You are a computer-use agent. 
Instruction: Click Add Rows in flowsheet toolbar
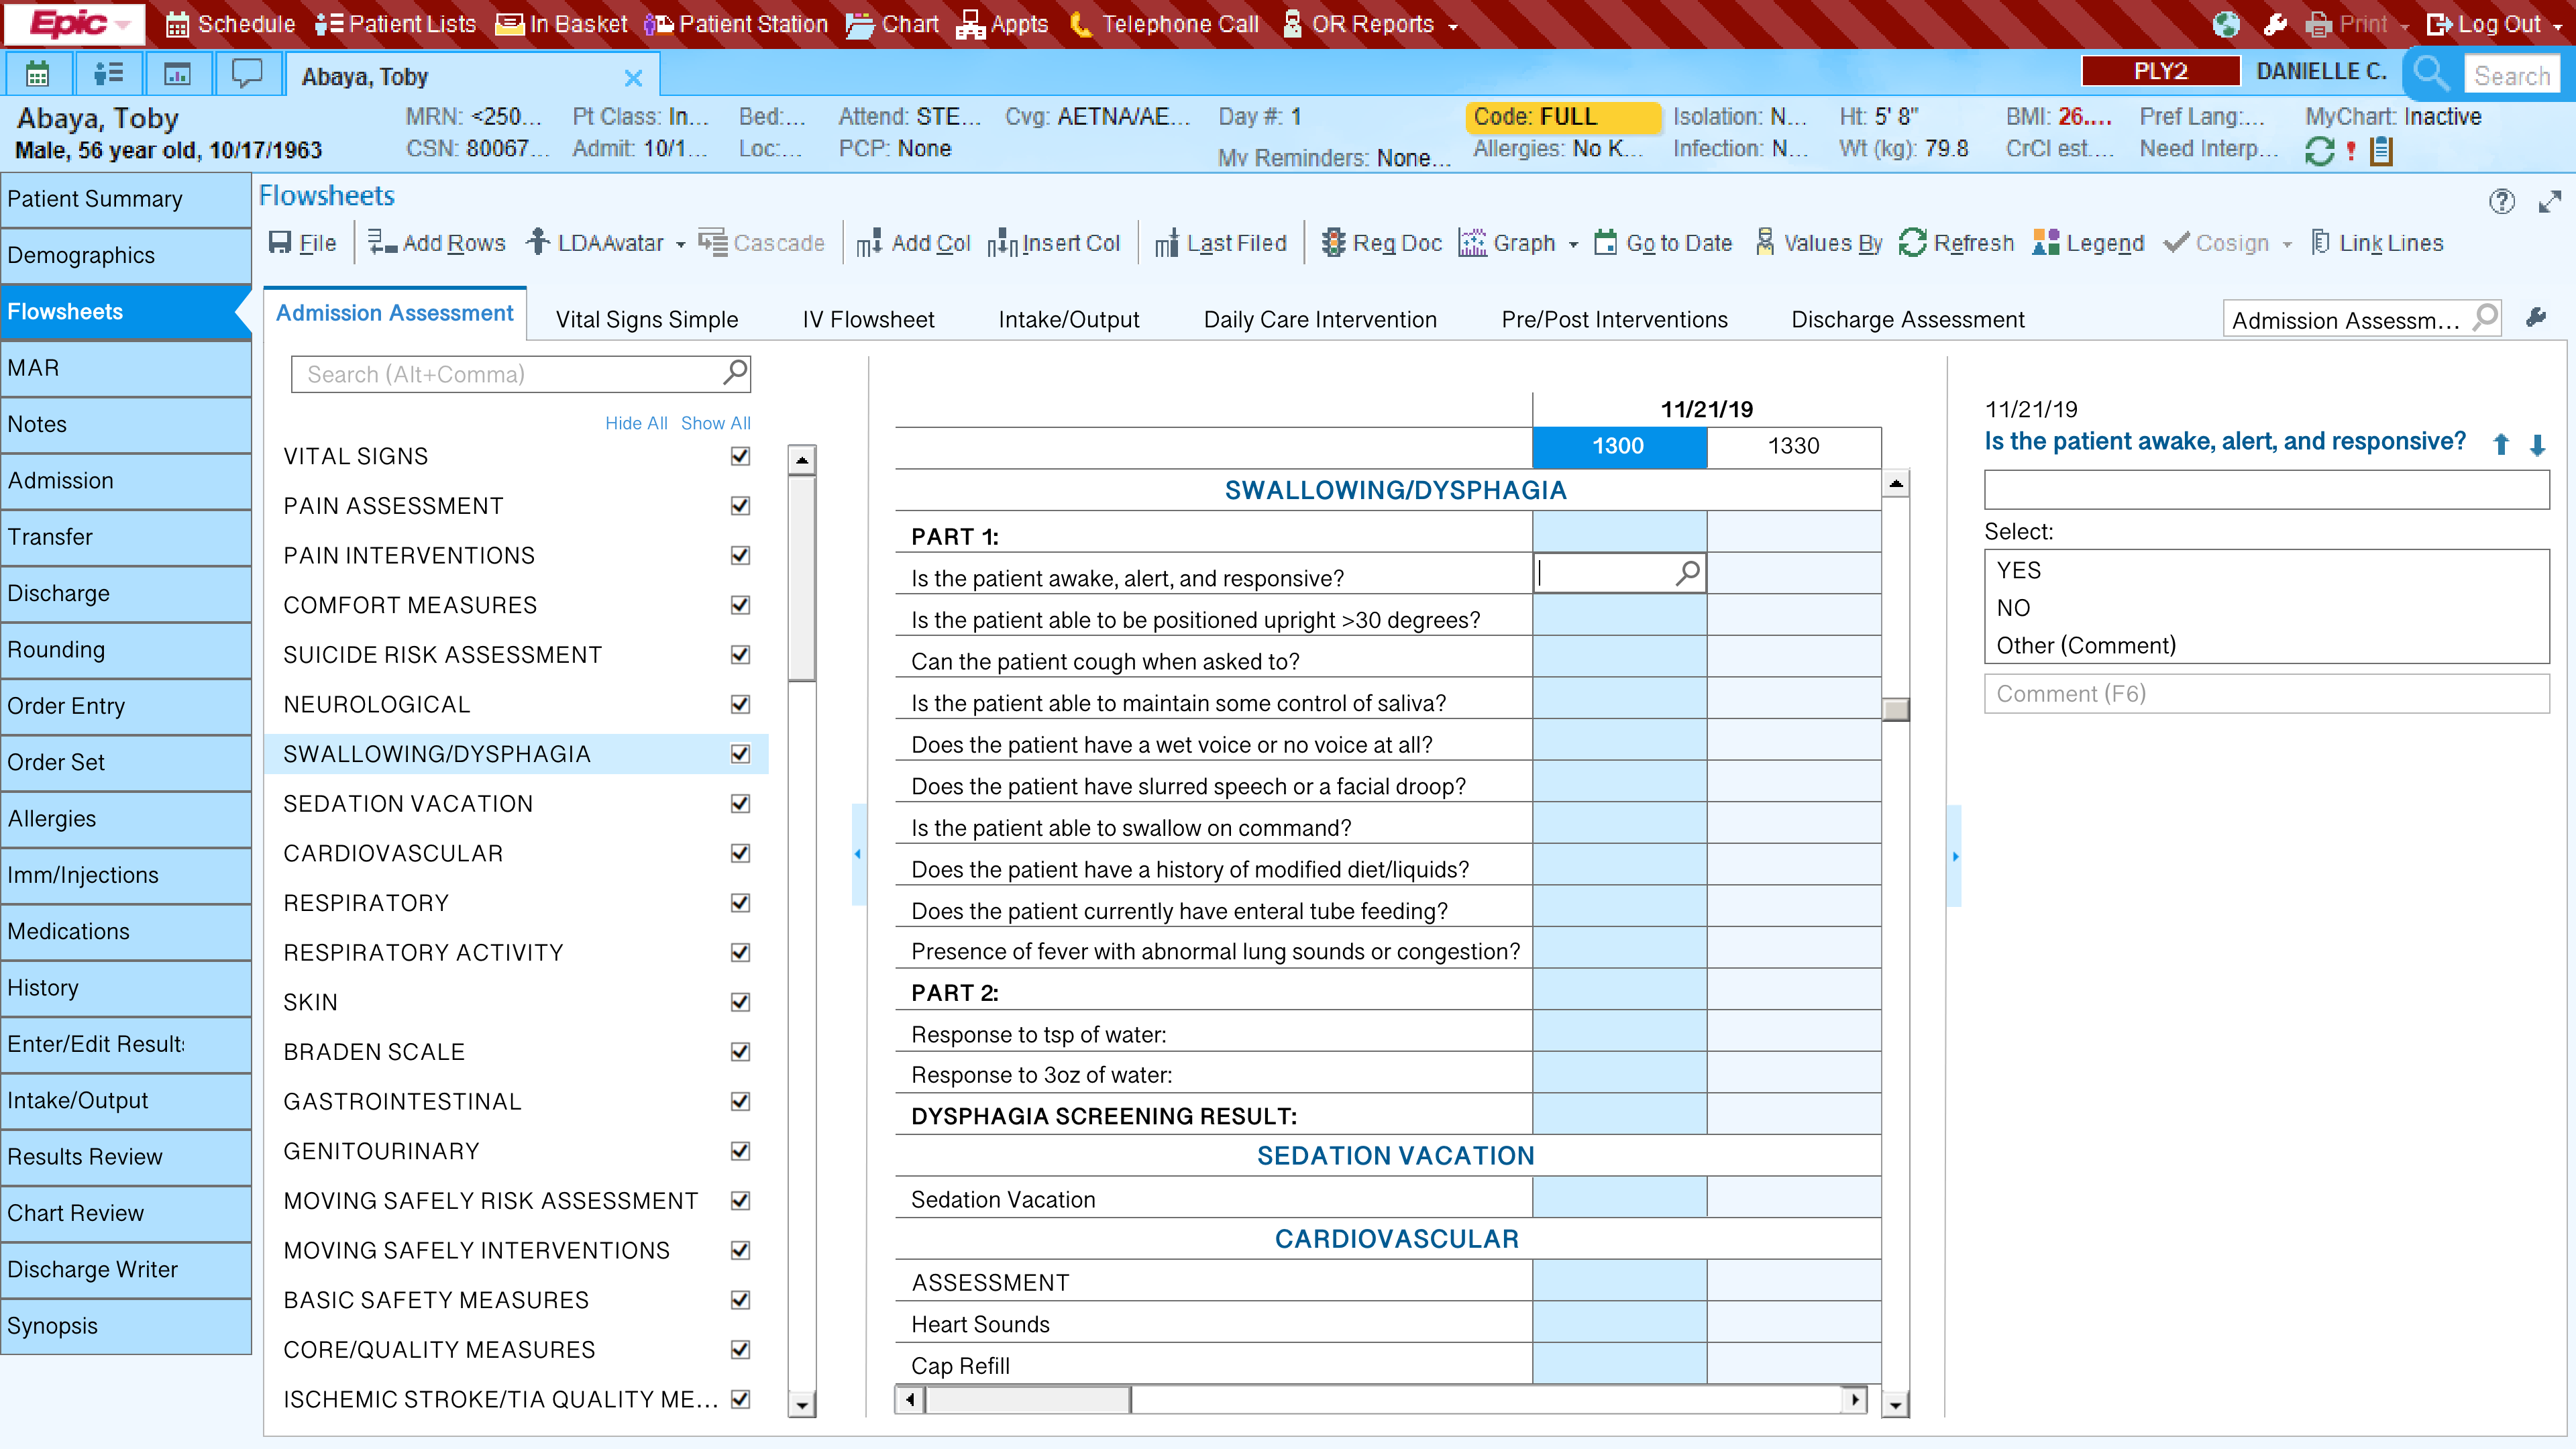click(437, 243)
